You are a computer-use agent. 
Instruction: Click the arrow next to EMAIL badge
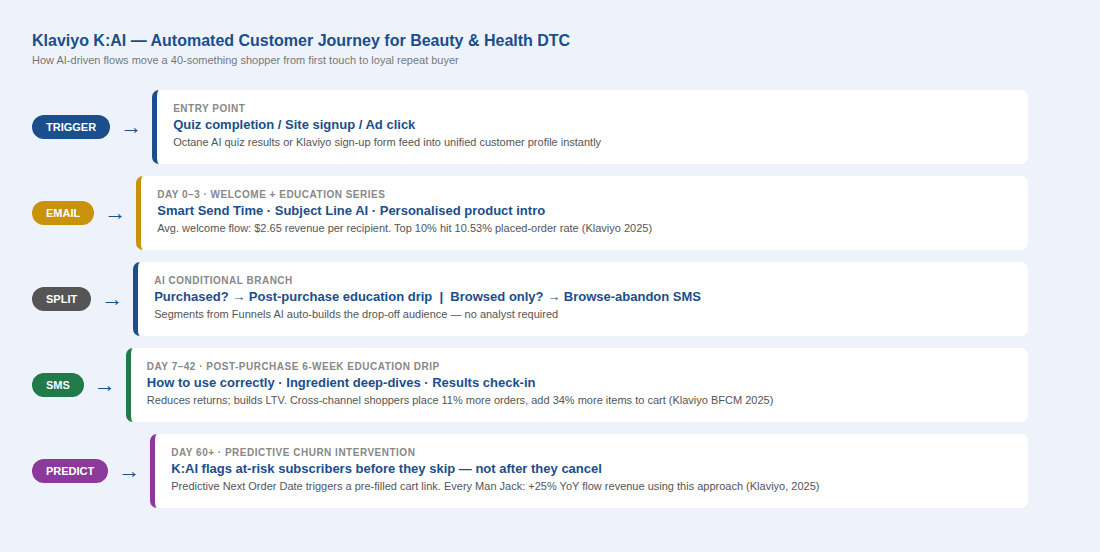pos(115,216)
